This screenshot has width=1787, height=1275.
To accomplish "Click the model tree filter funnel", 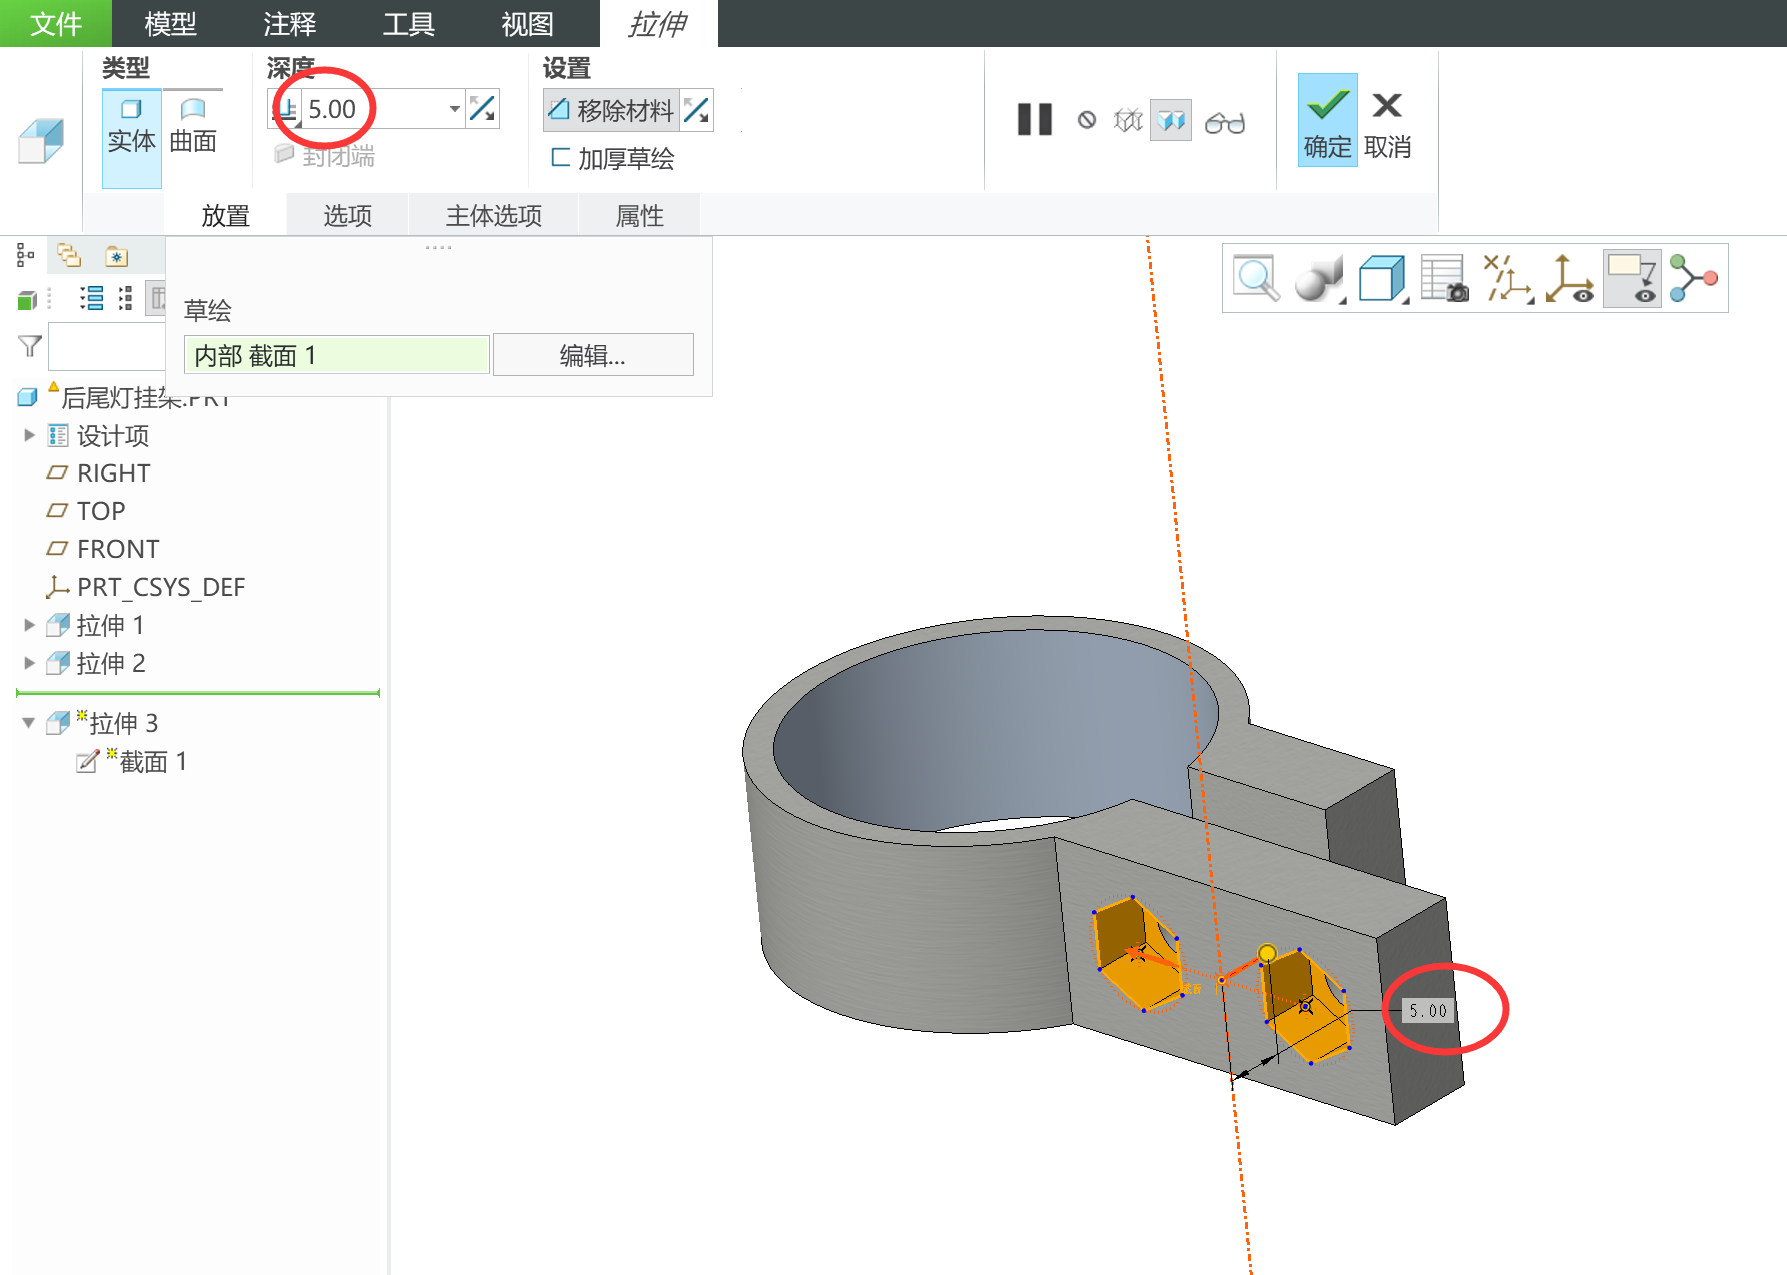I will tap(30, 346).
